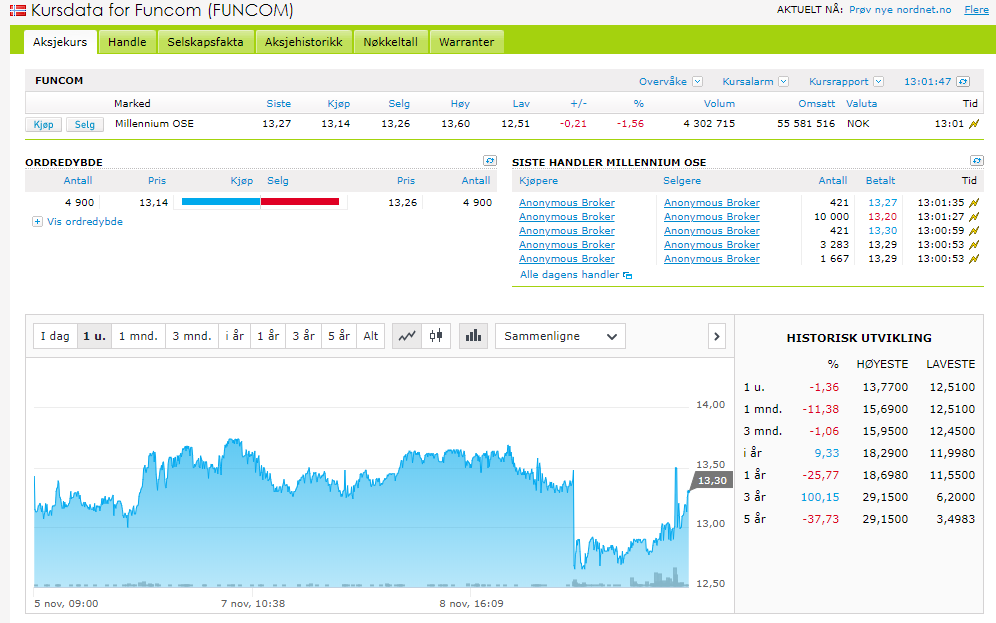The height and width of the screenshot is (623, 996).
Task: Select Alt chart period
Action: [x=371, y=336]
